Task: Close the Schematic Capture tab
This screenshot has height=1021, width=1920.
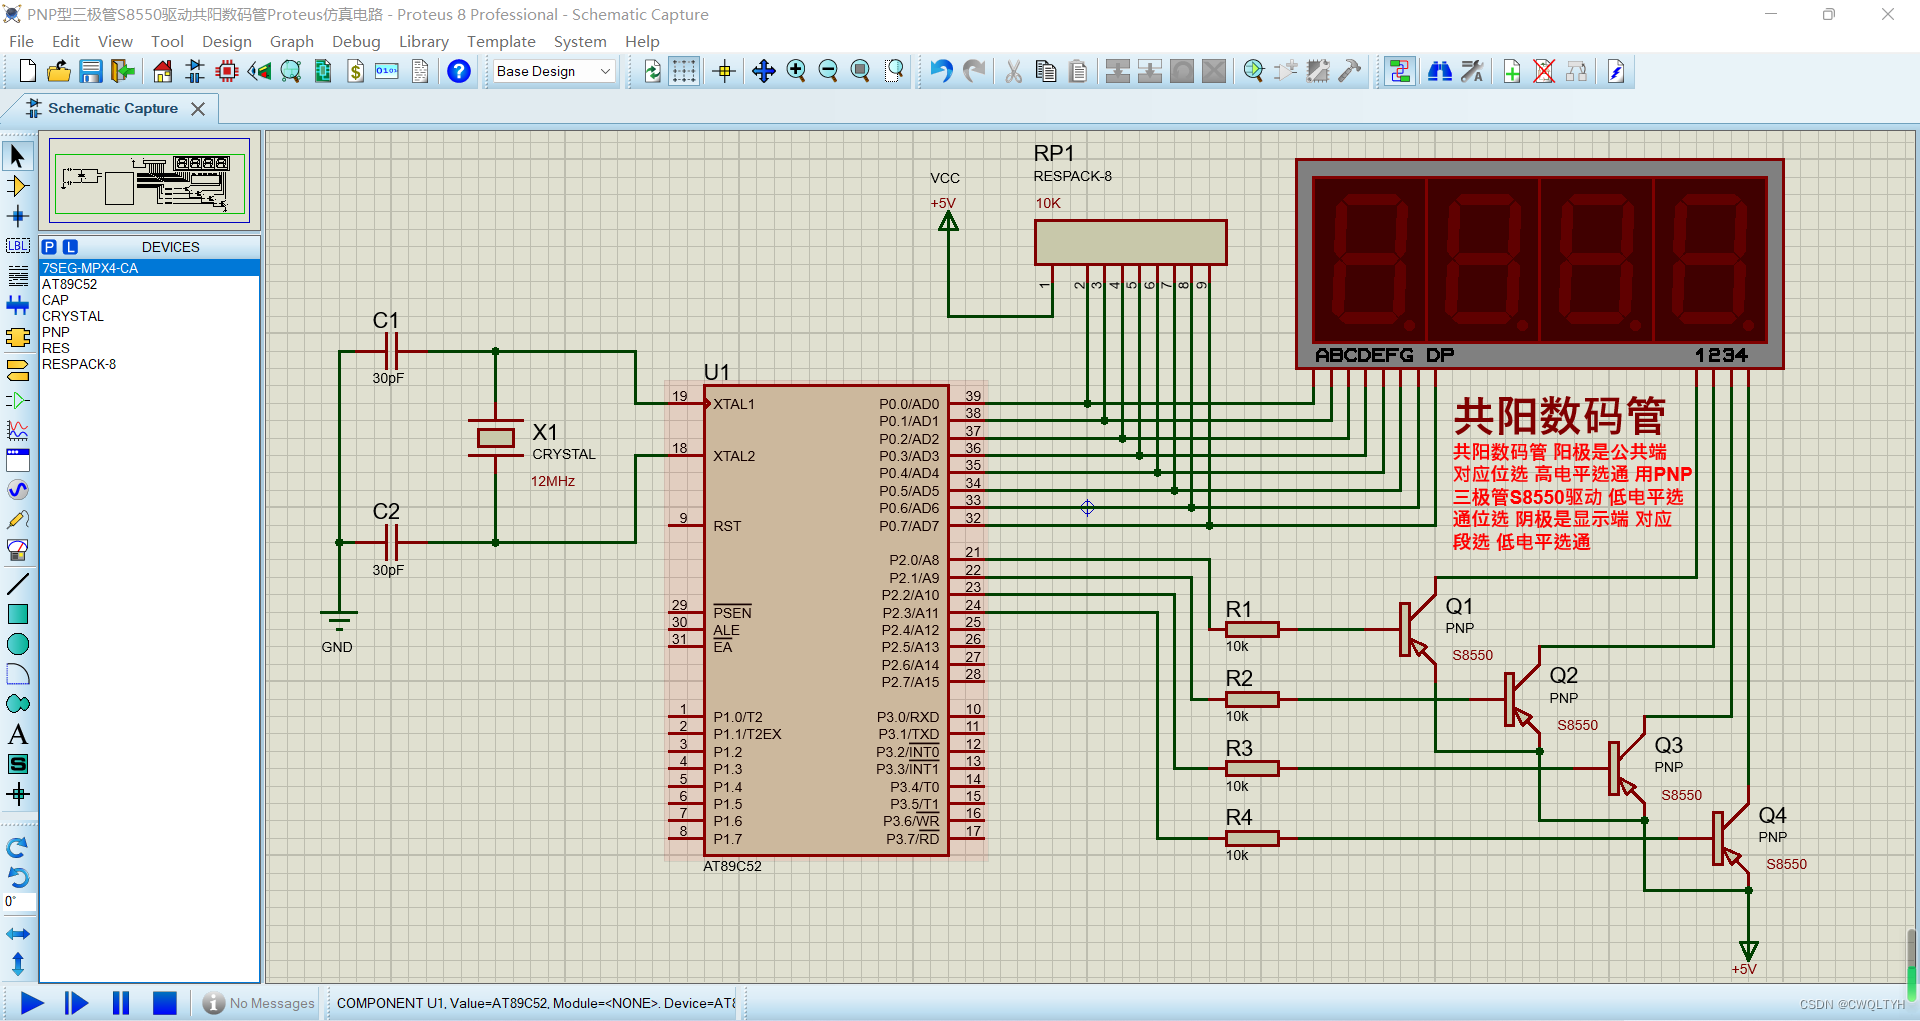Action: [x=198, y=108]
